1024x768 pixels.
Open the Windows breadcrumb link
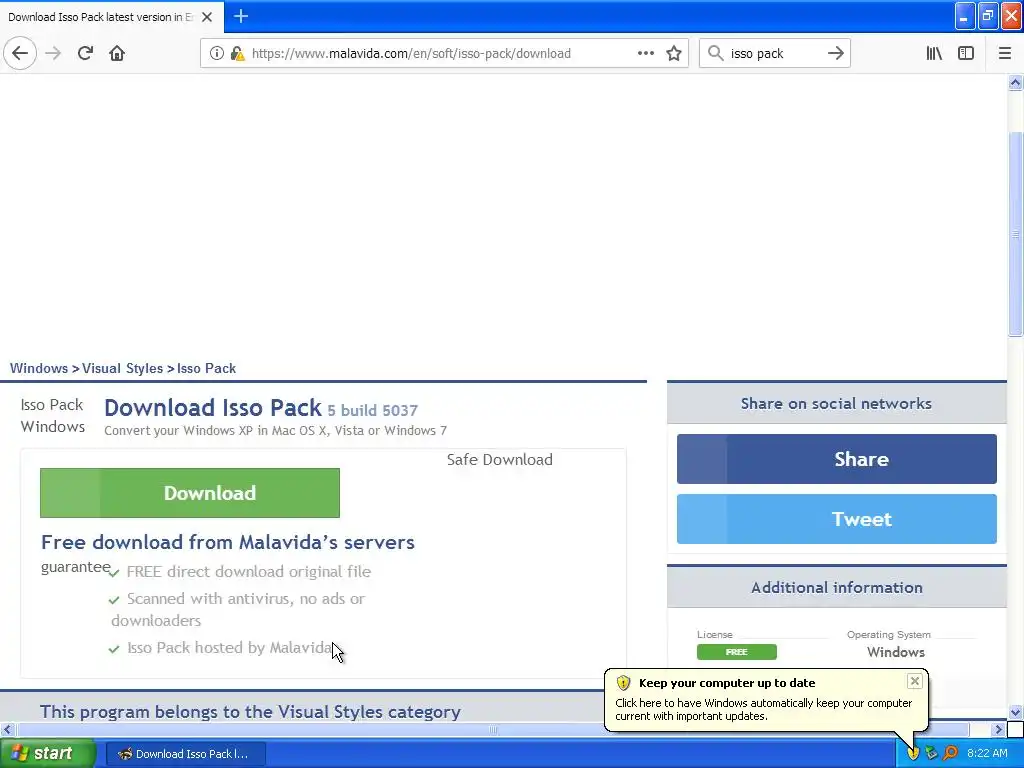(x=39, y=368)
